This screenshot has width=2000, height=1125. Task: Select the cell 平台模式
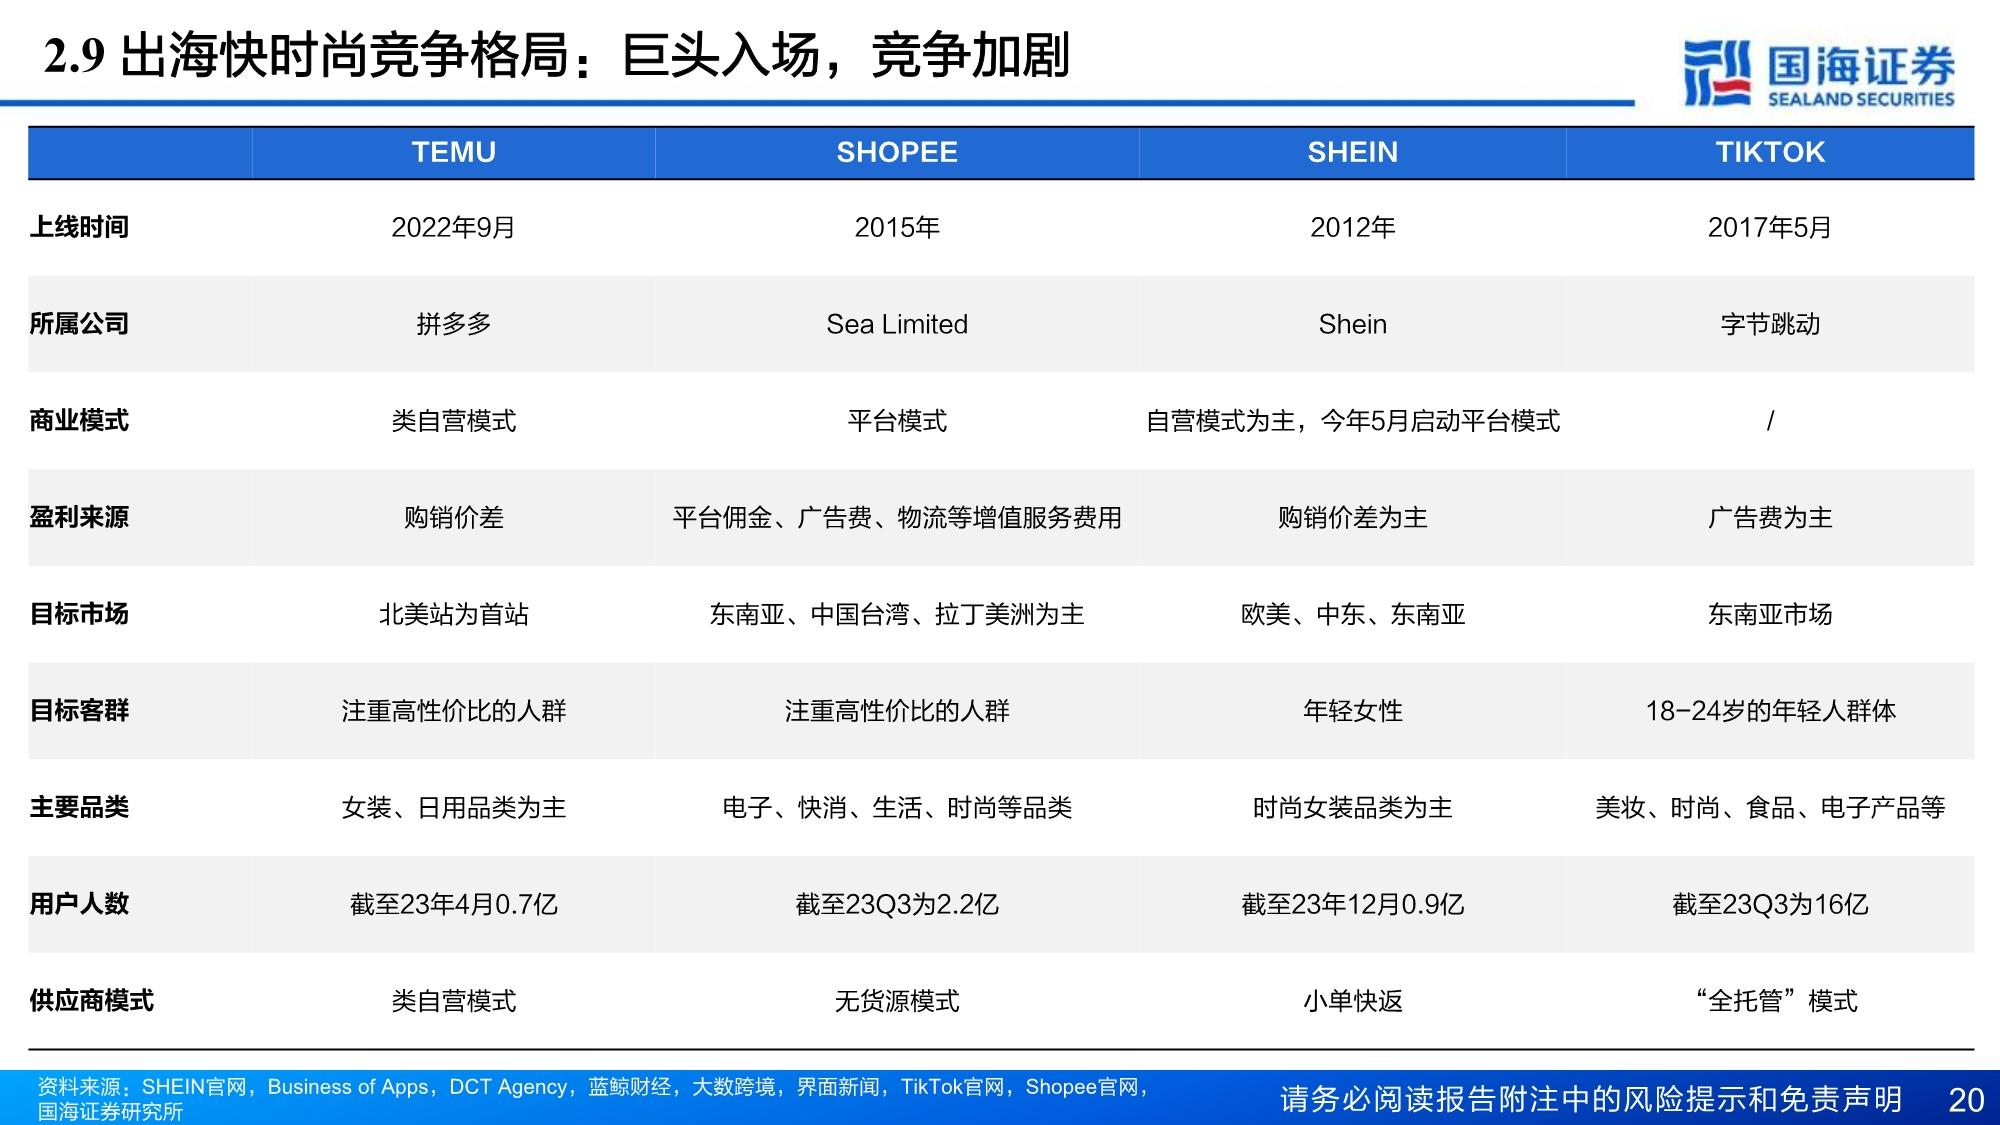[897, 420]
